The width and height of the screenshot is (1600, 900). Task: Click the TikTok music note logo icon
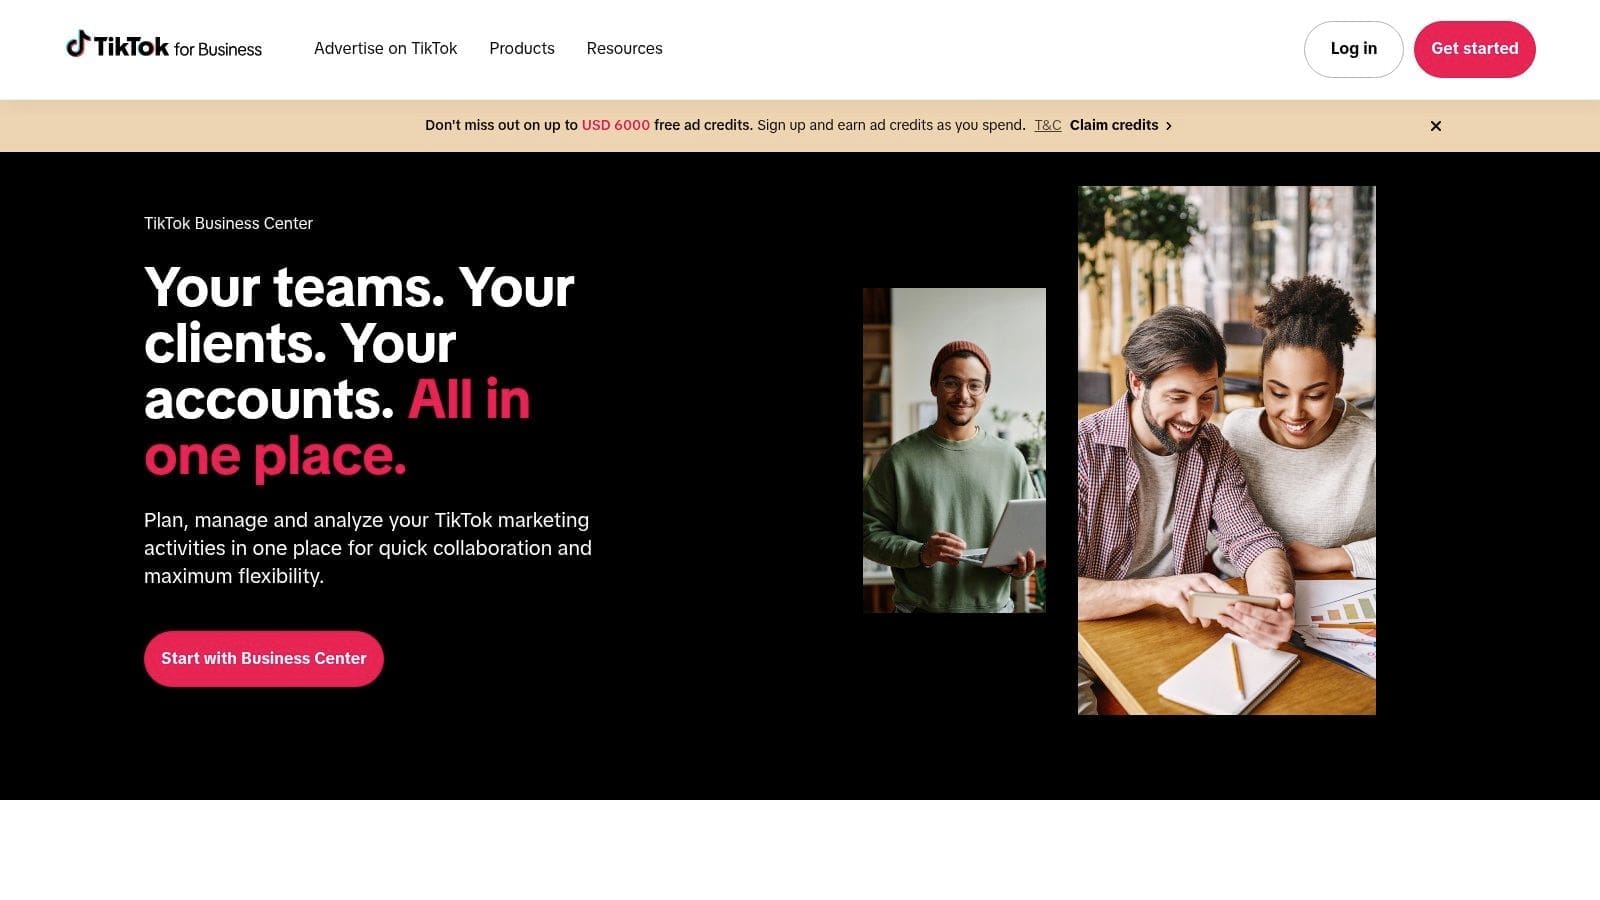tap(77, 44)
